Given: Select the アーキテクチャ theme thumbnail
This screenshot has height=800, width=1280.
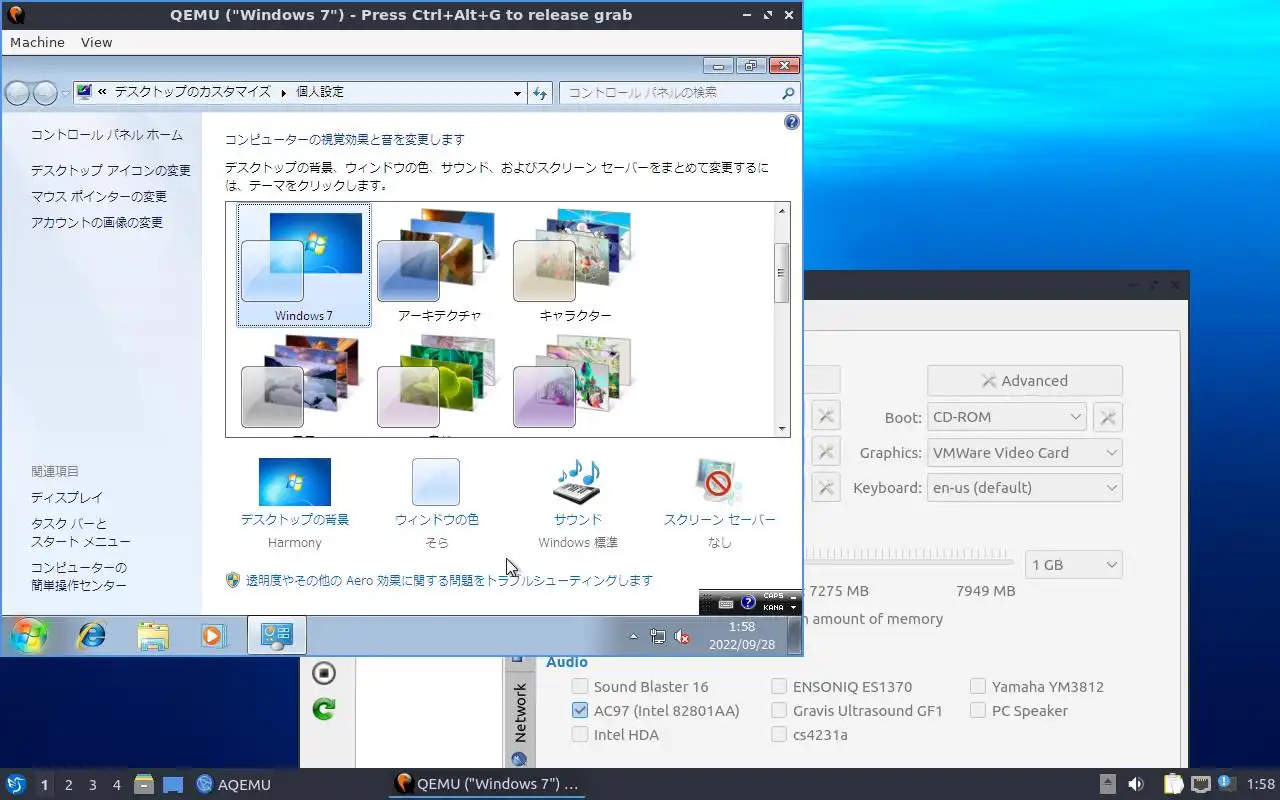Looking at the screenshot, I should pos(439,264).
